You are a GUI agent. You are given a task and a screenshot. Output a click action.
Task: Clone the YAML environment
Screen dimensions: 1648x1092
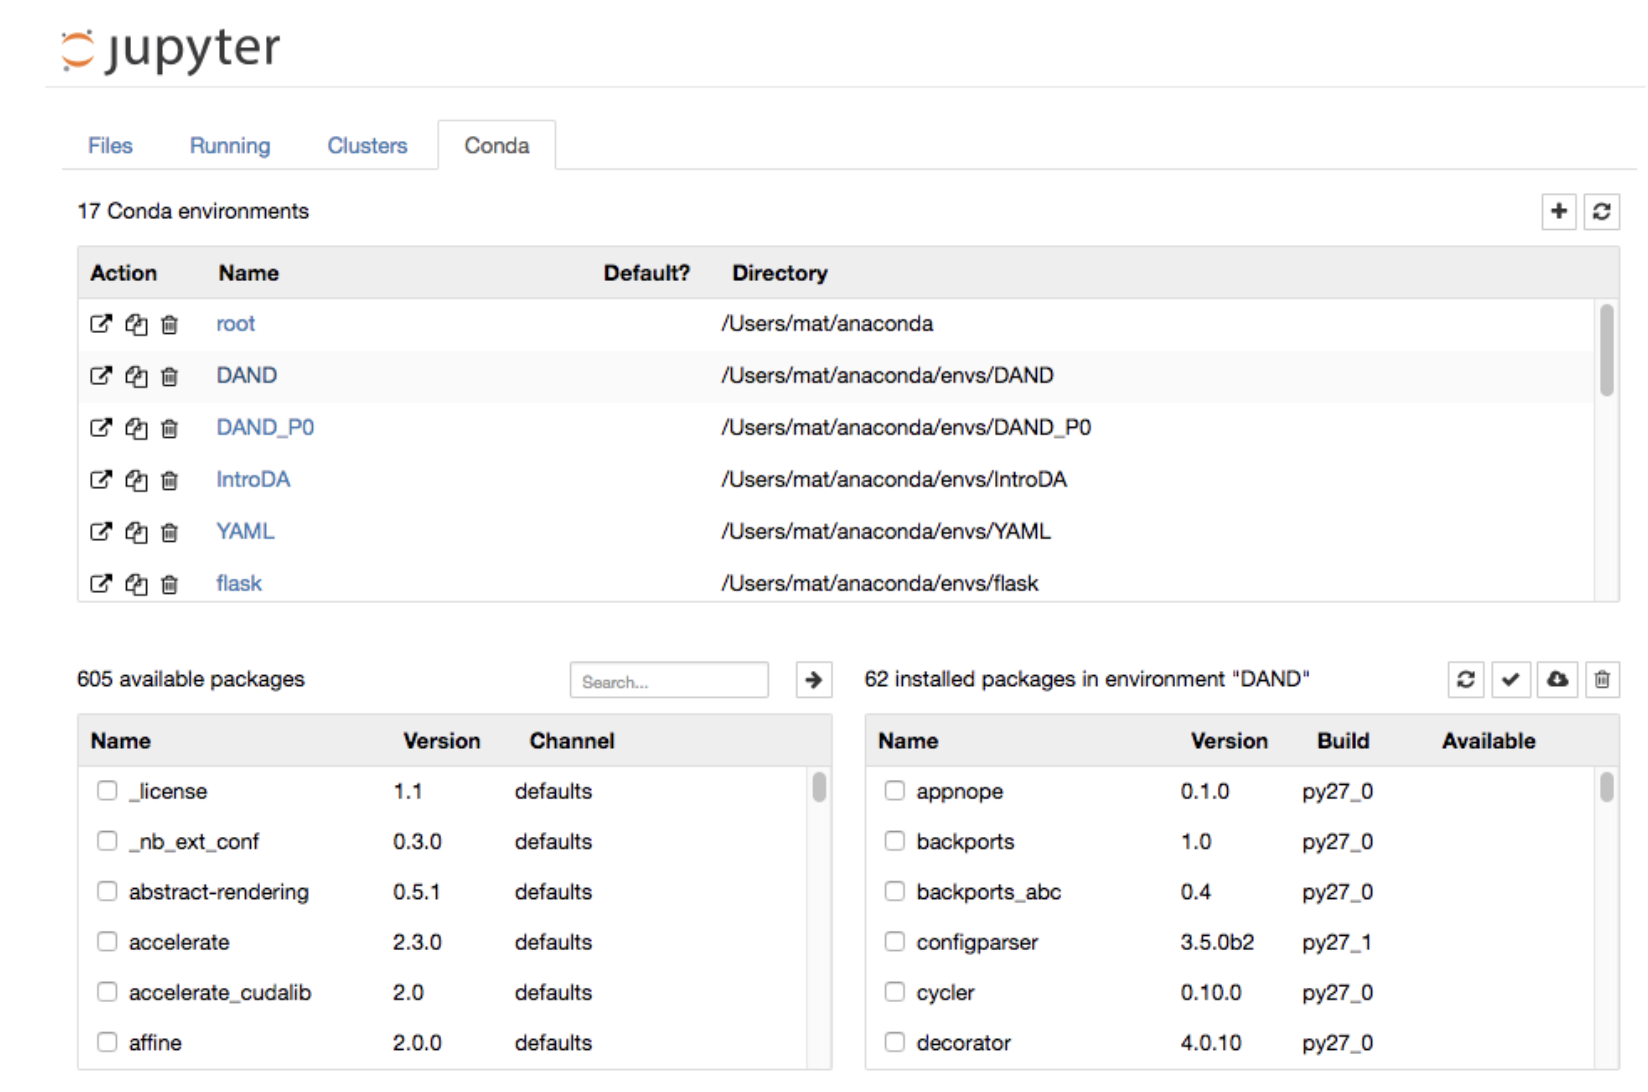click(x=136, y=532)
